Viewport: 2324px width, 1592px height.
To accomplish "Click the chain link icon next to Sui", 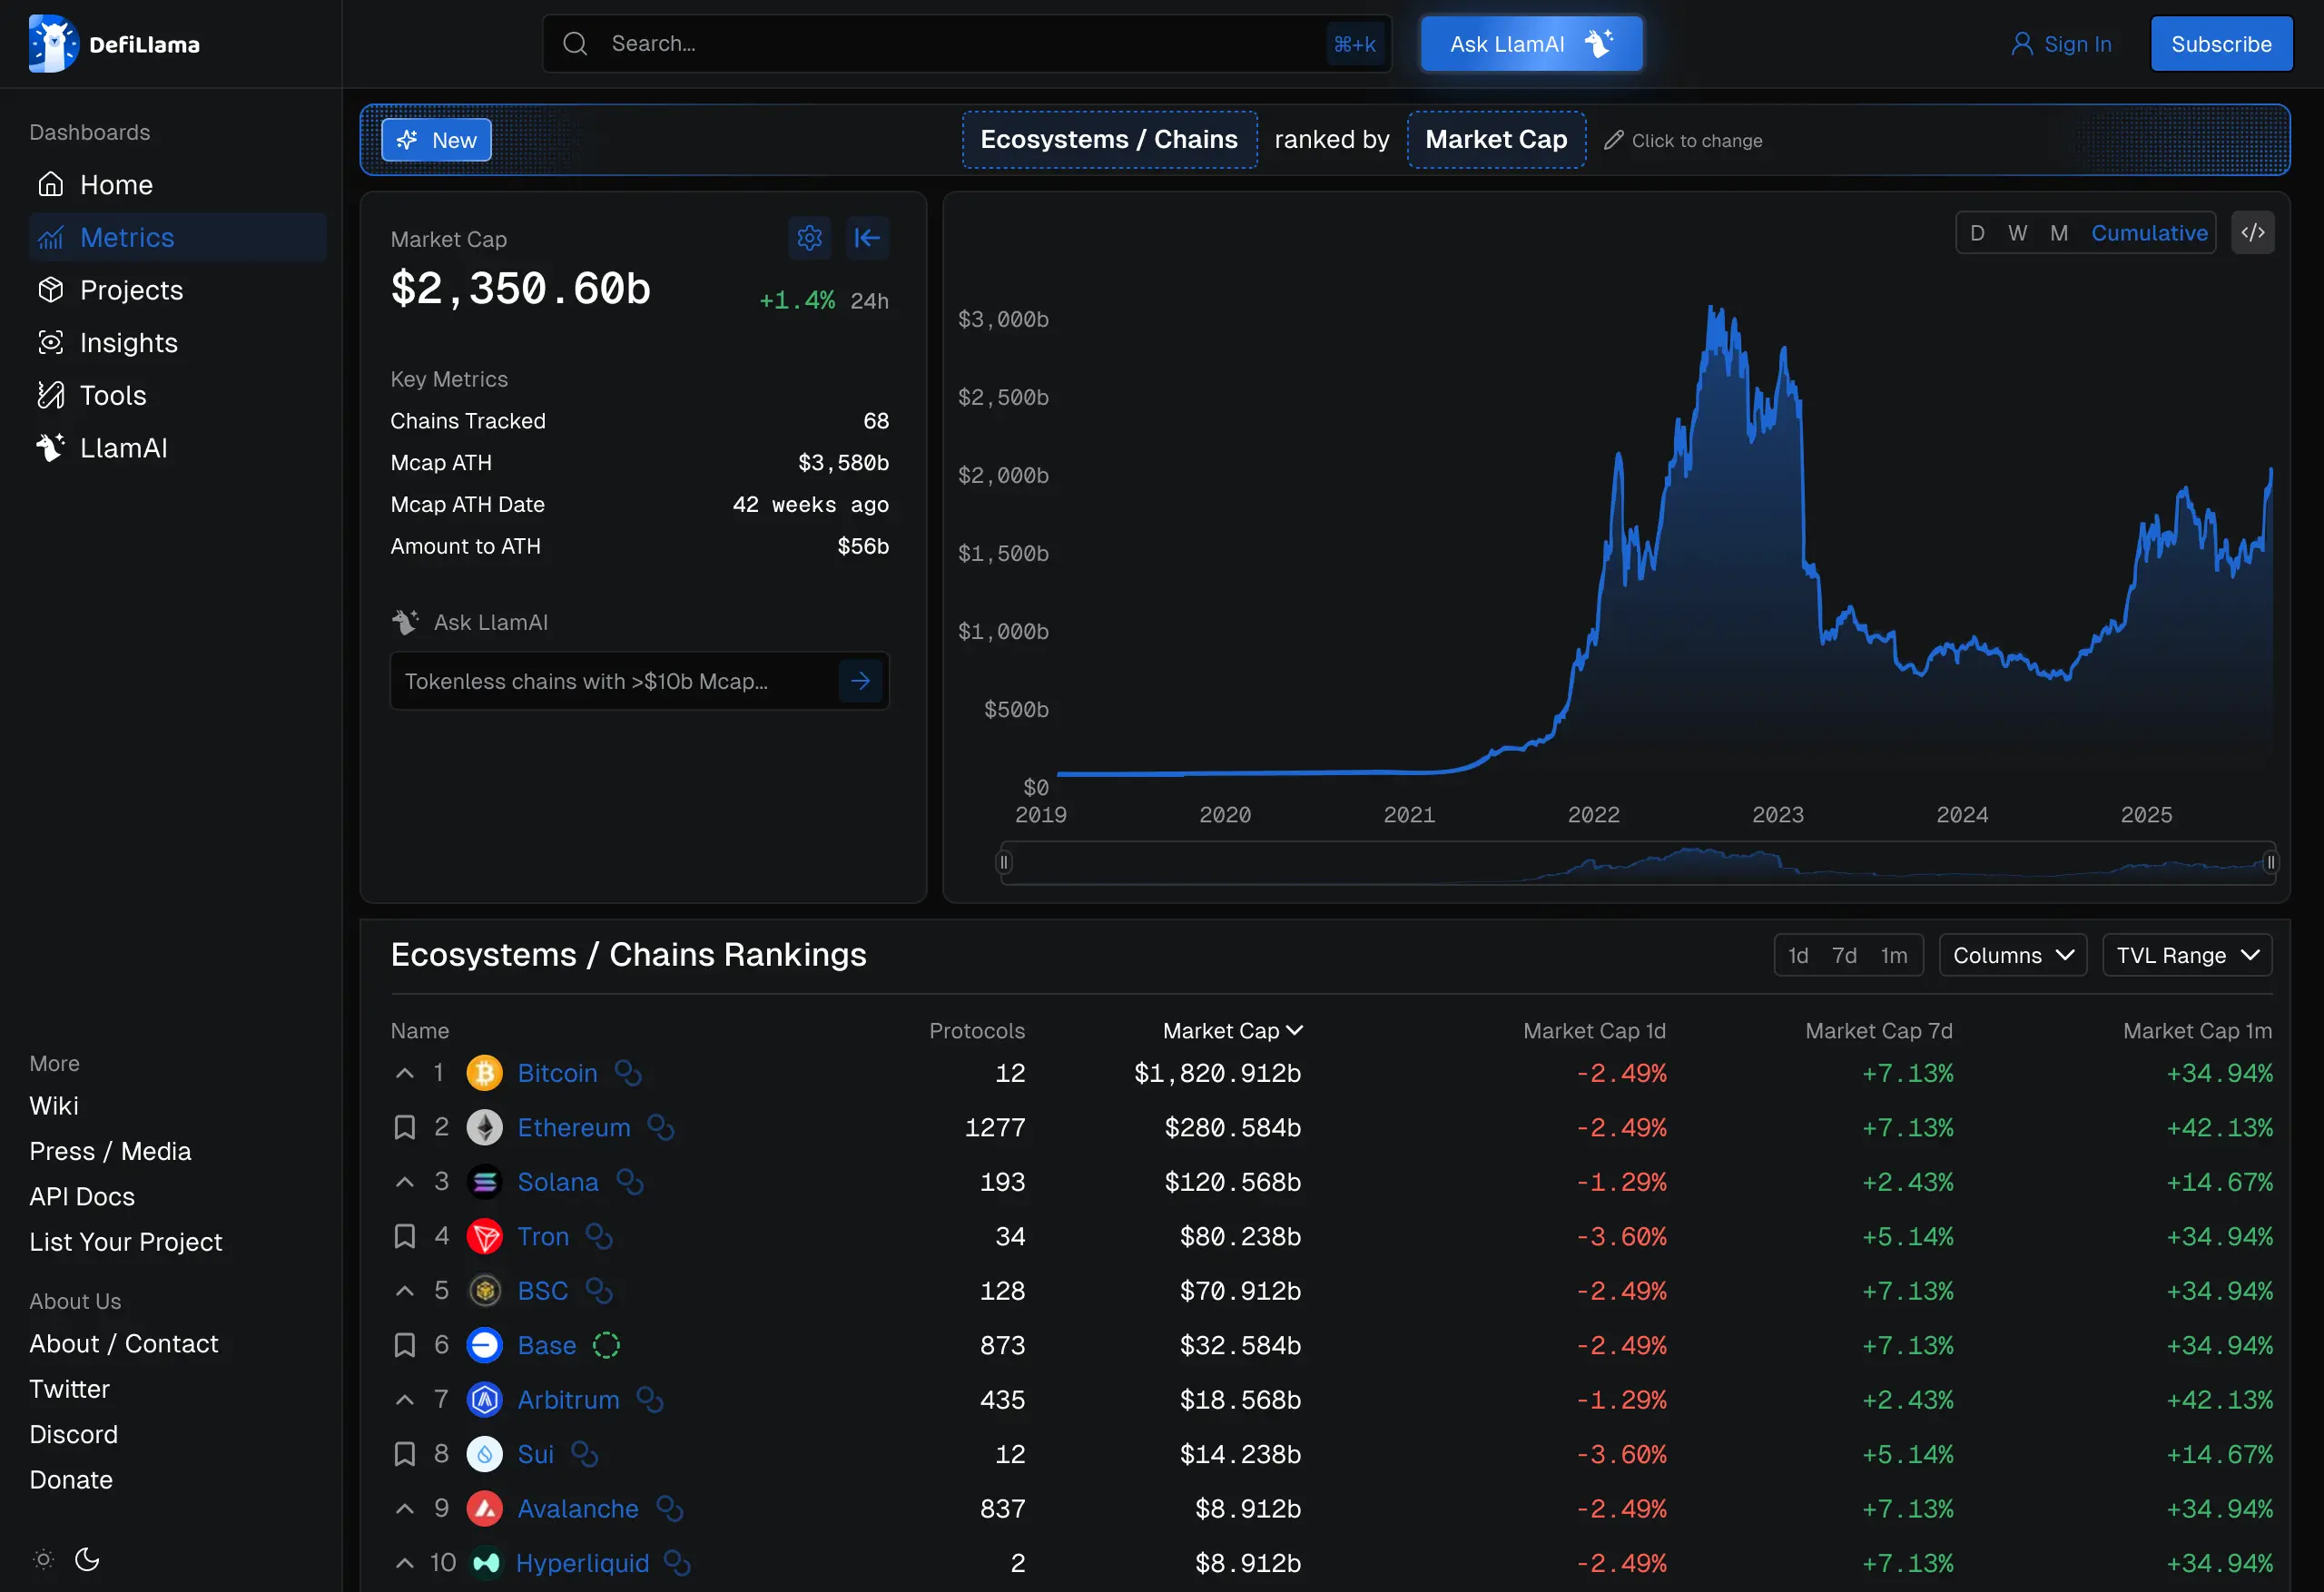I will point(585,1454).
